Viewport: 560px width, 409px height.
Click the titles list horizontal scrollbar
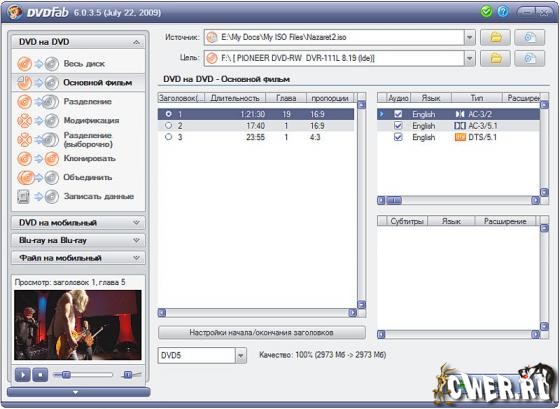[257, 313]
